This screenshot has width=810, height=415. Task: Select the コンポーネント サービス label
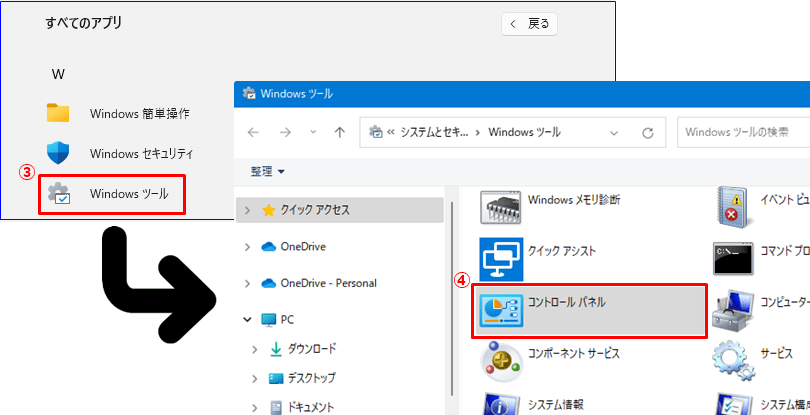pyautogui.click(x=574, y=353)
